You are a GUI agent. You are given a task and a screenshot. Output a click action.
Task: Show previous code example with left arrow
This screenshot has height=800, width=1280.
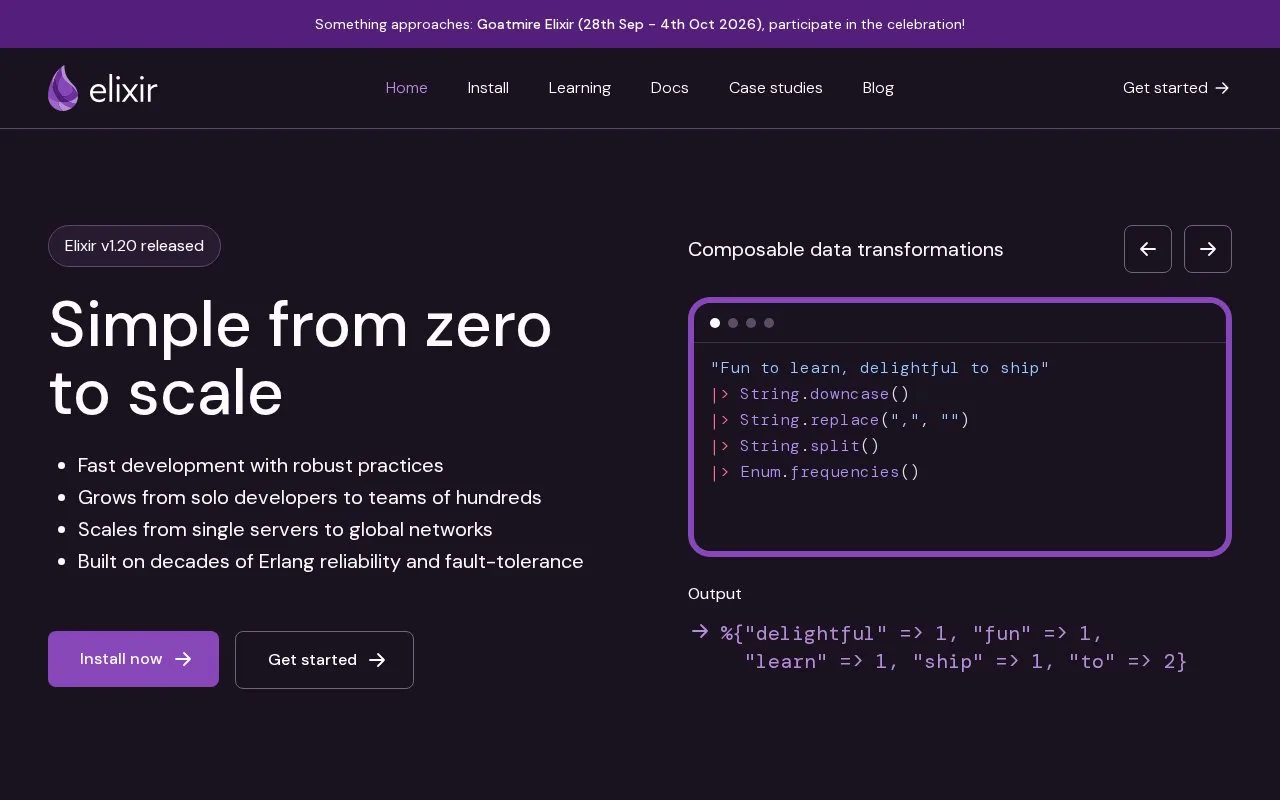1148,249
